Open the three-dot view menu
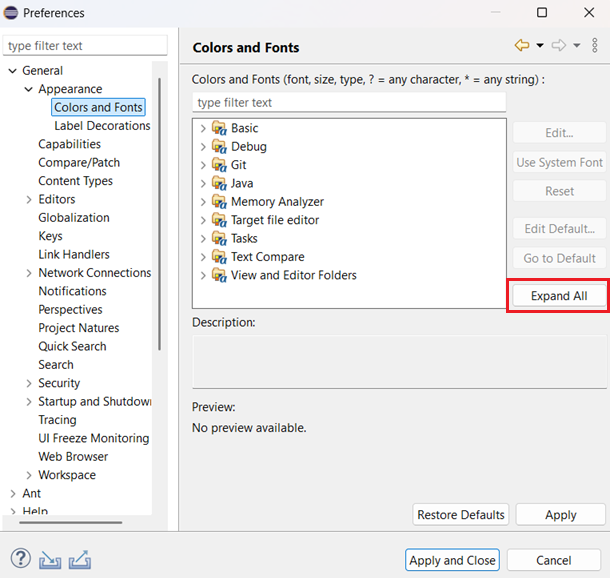 [x=595, y=46]
